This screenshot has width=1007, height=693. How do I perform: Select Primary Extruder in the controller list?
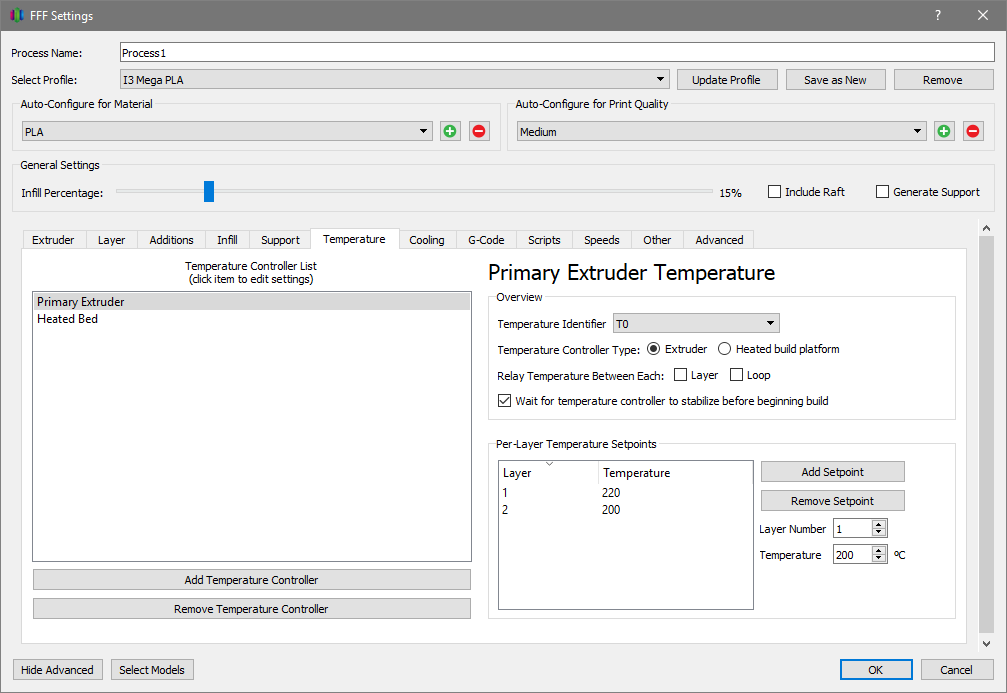point(252,301)
